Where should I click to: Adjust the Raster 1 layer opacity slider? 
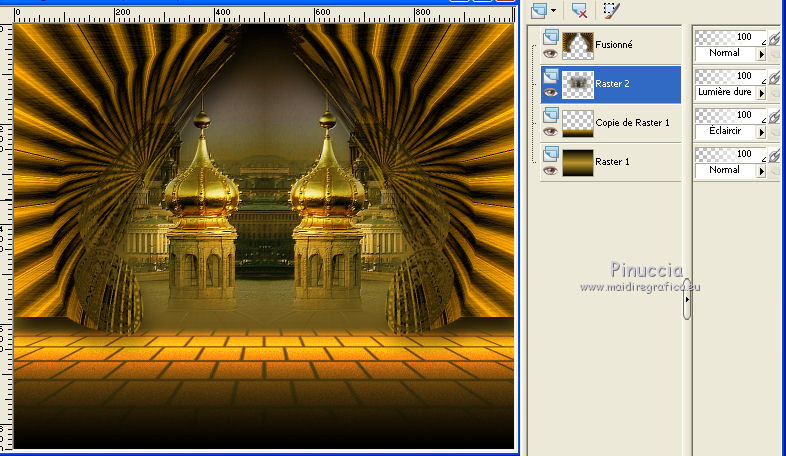(x=731, y=154)
